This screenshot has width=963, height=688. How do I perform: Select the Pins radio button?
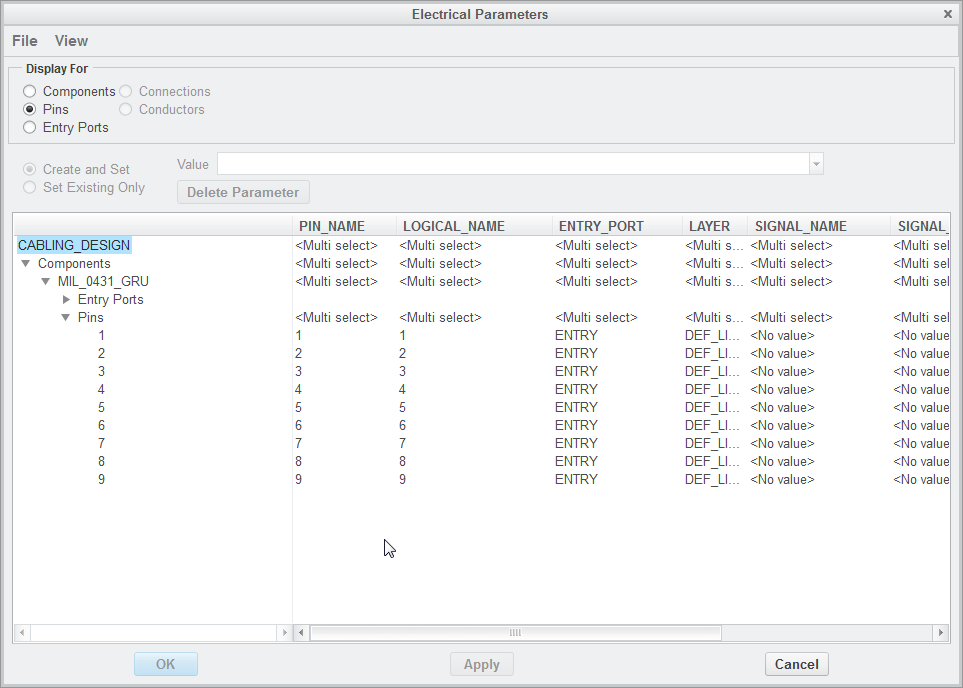coord(29,109)
